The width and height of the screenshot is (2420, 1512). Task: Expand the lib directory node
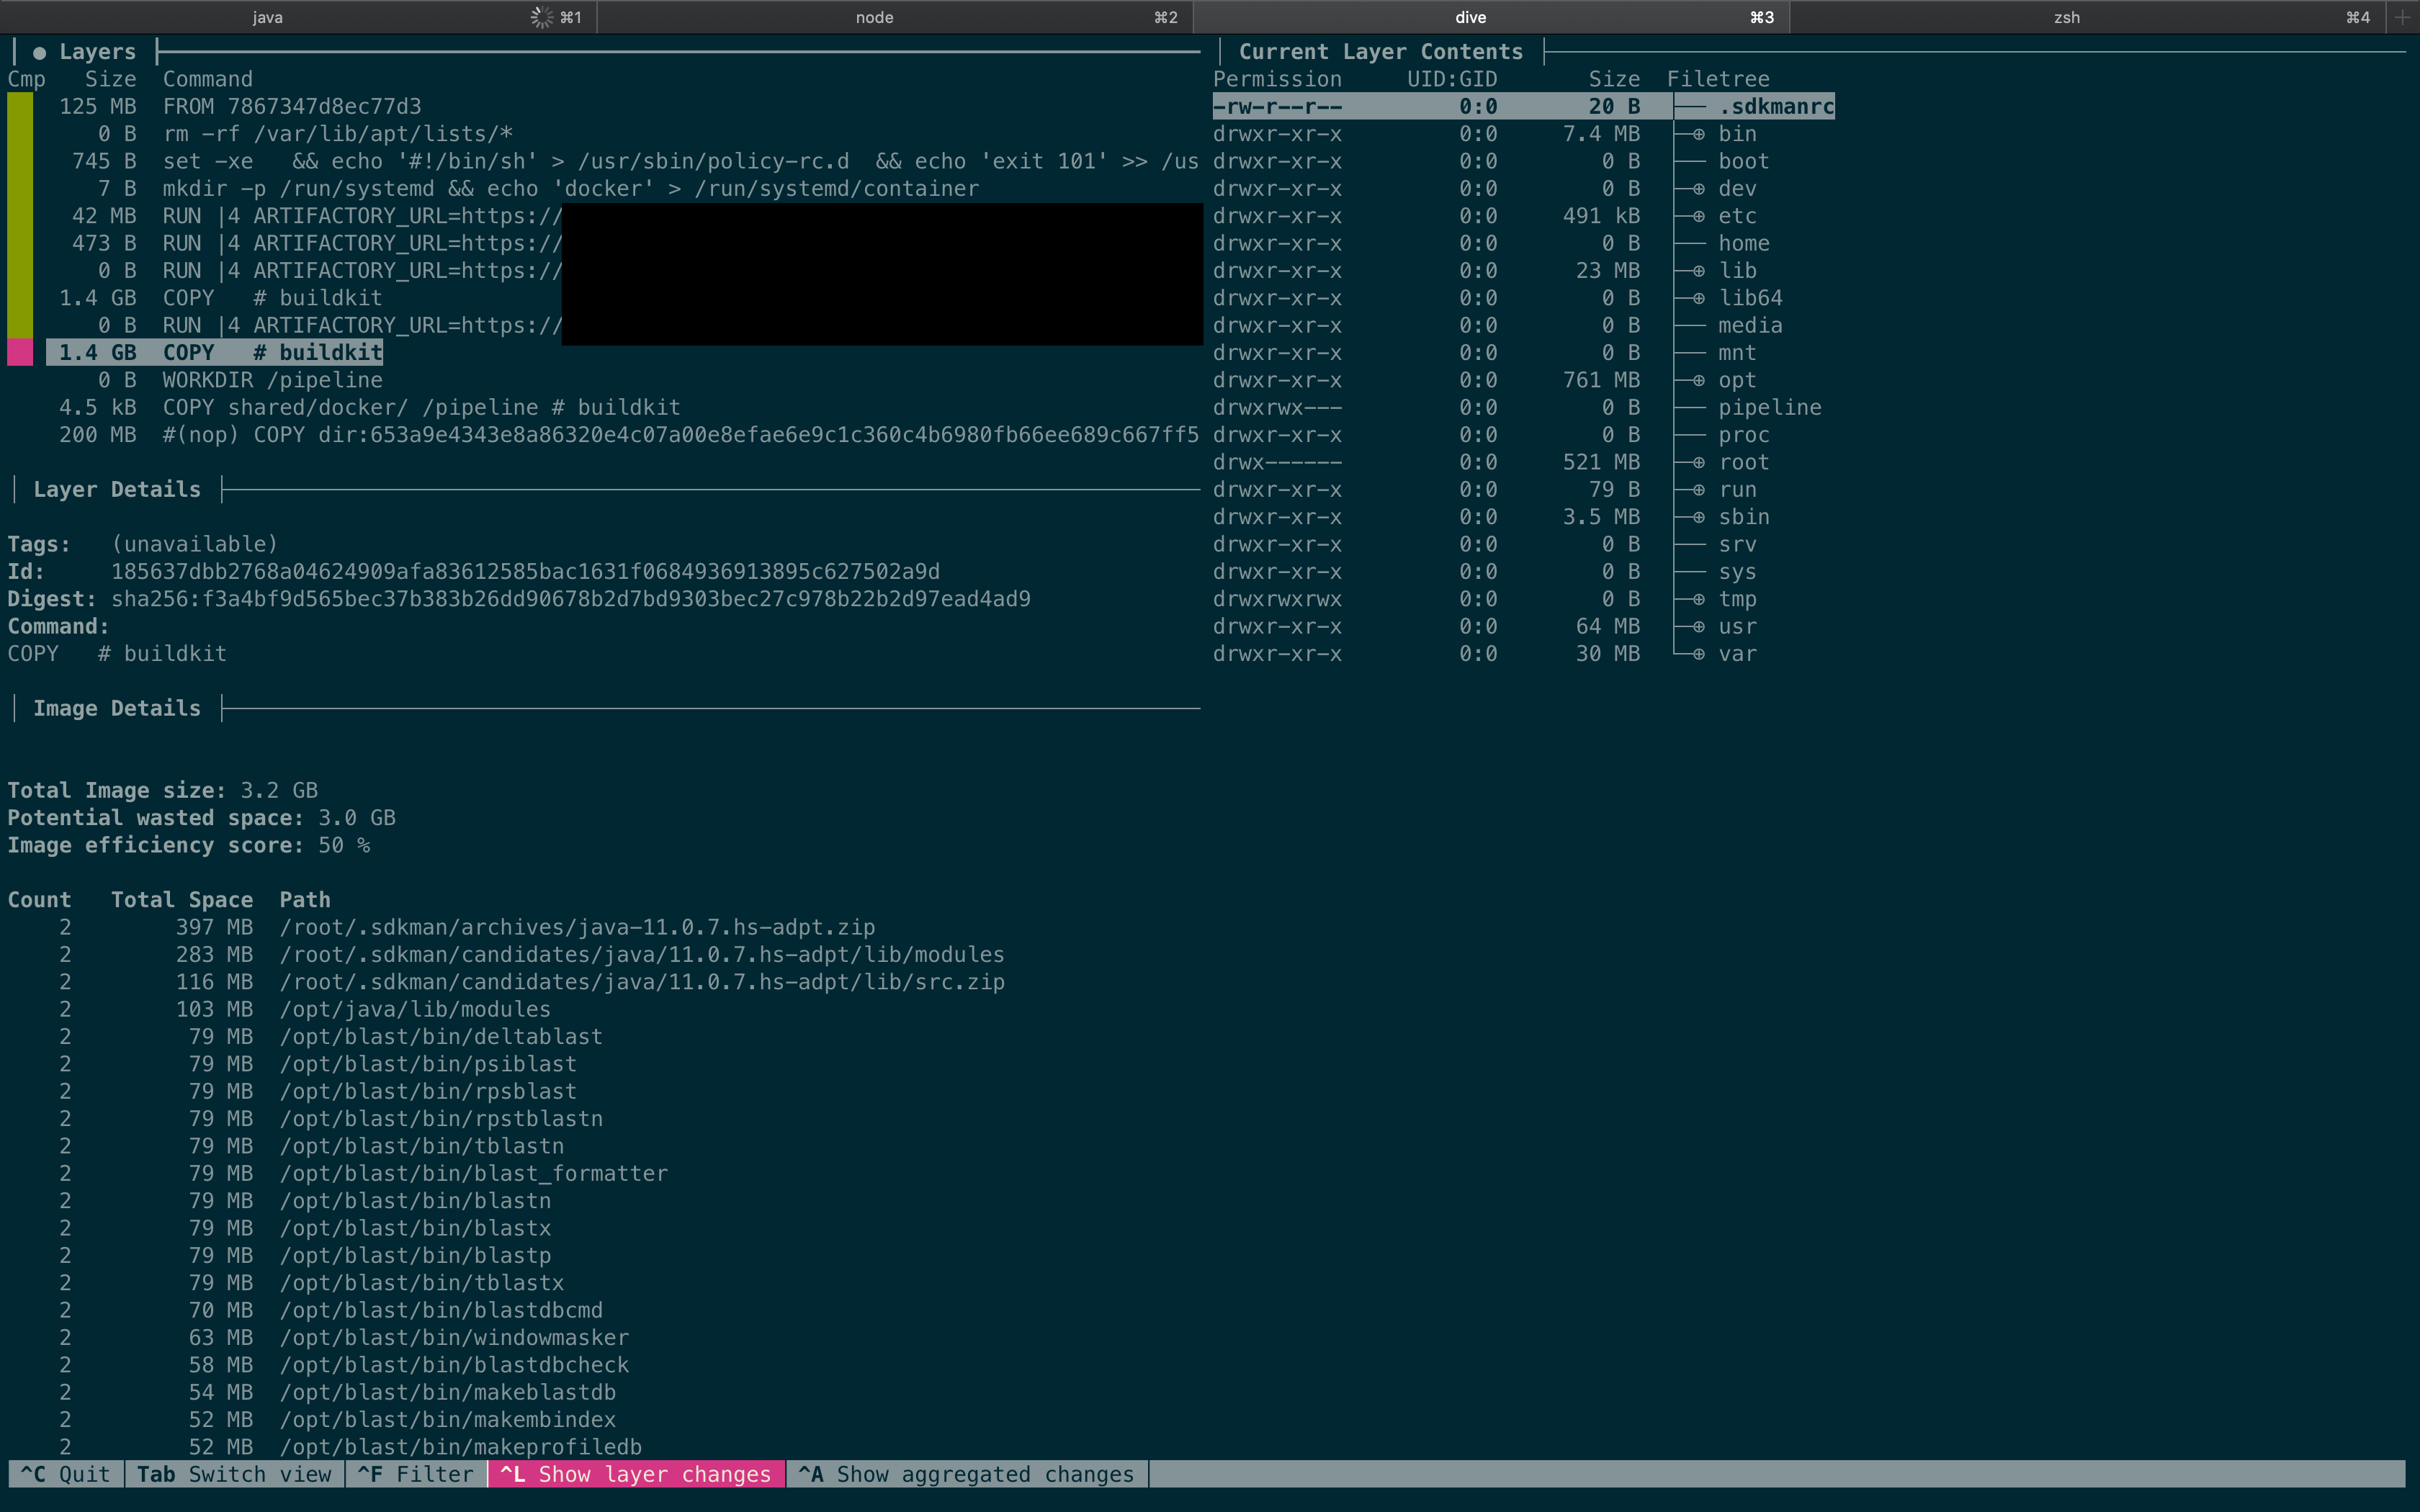click(1698, 271)
